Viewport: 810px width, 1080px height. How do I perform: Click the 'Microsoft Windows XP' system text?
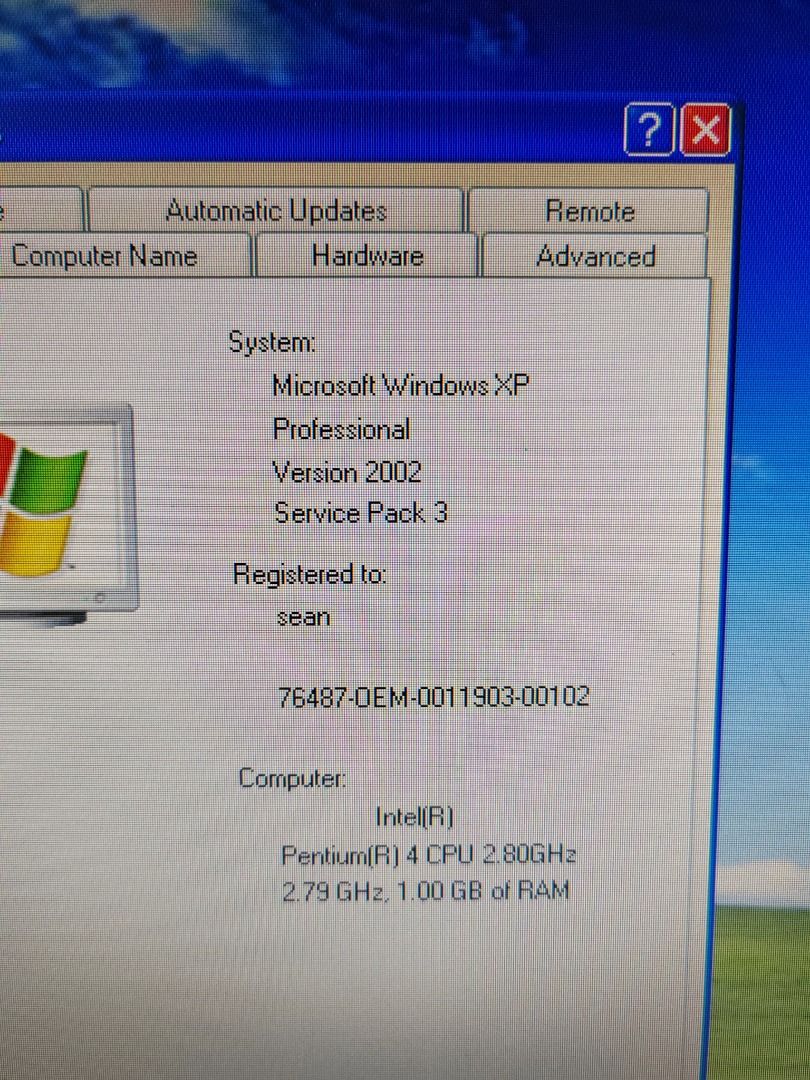pyautogui.click(x=402, y=385)
